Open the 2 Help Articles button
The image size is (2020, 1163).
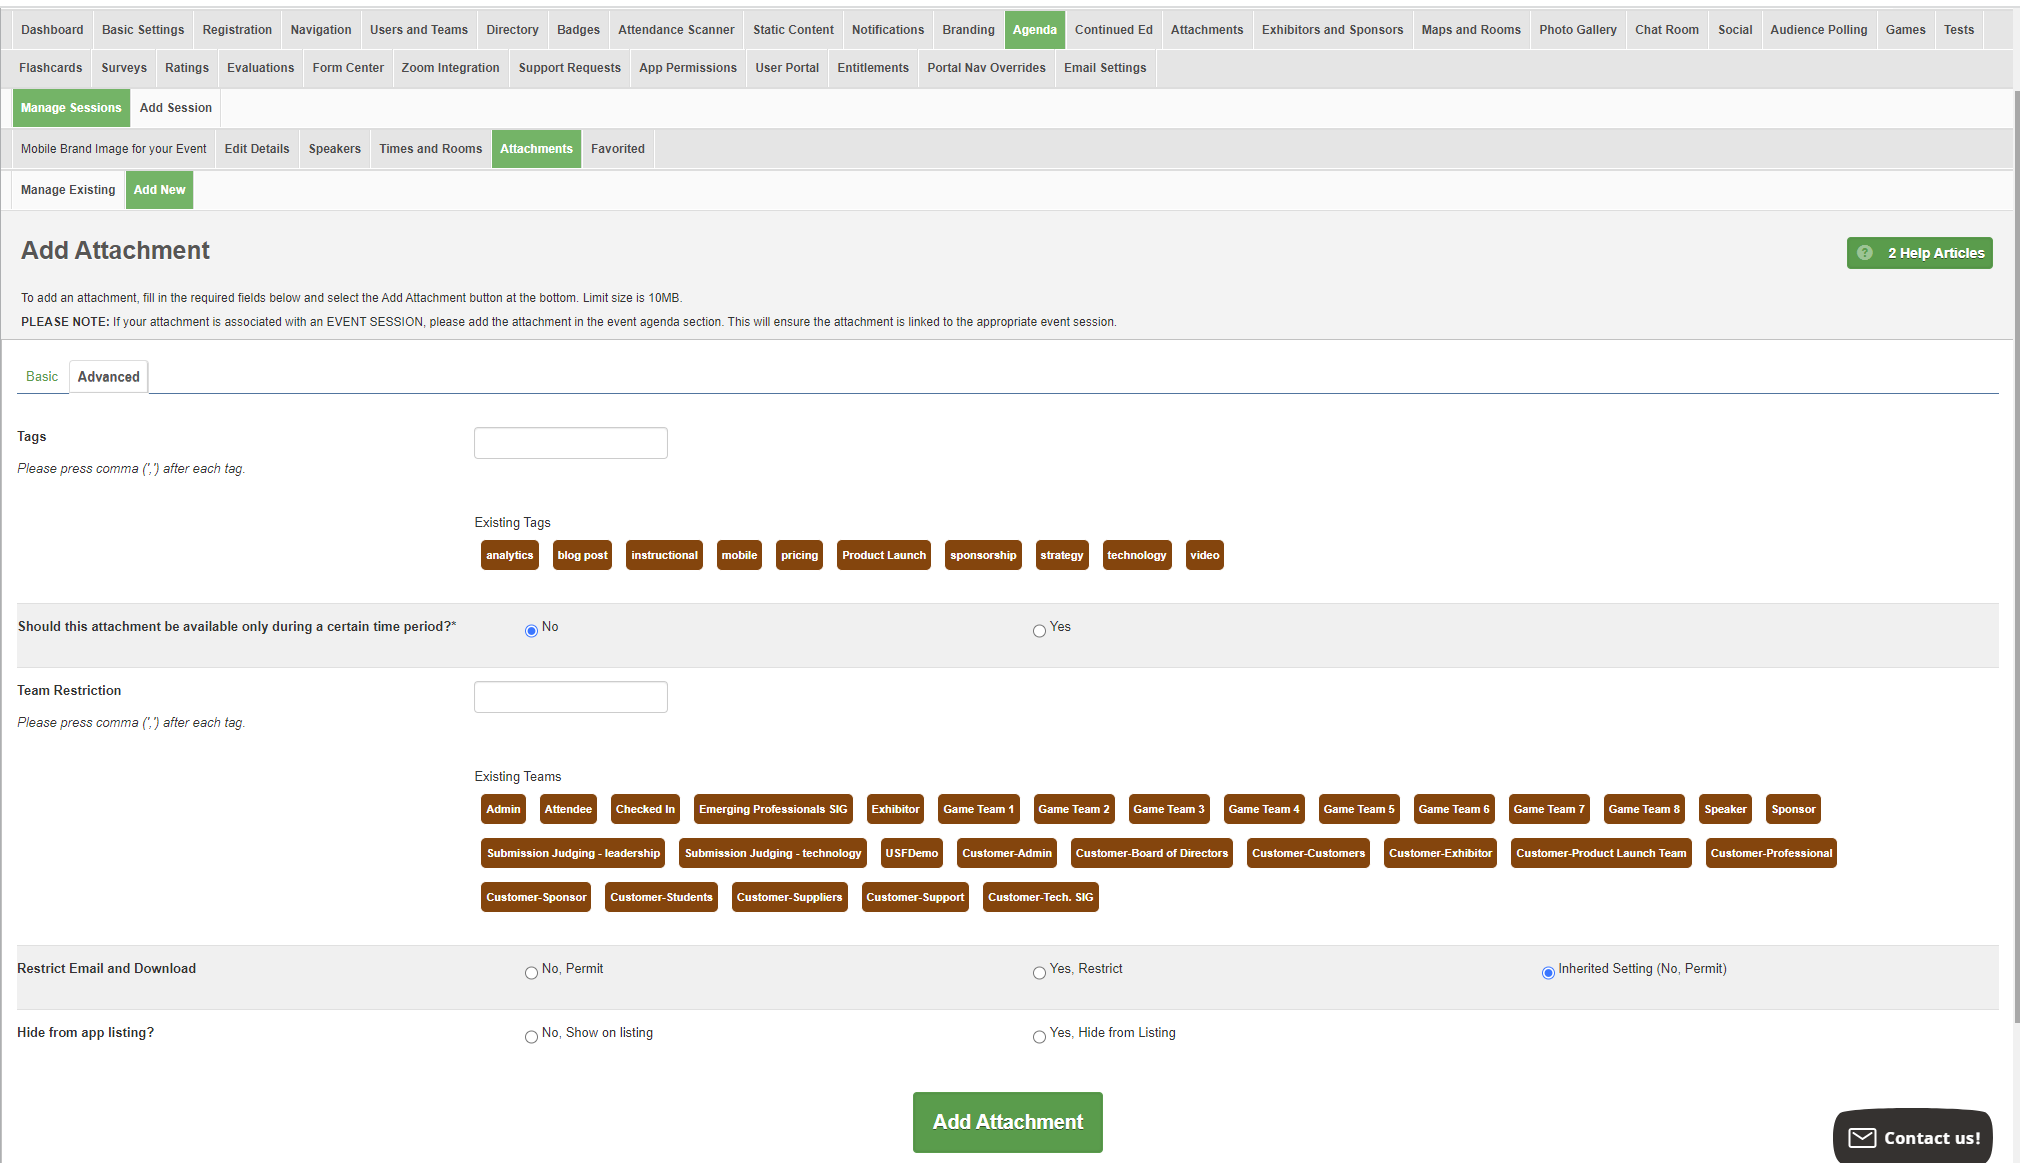[x=1934, y=253]
